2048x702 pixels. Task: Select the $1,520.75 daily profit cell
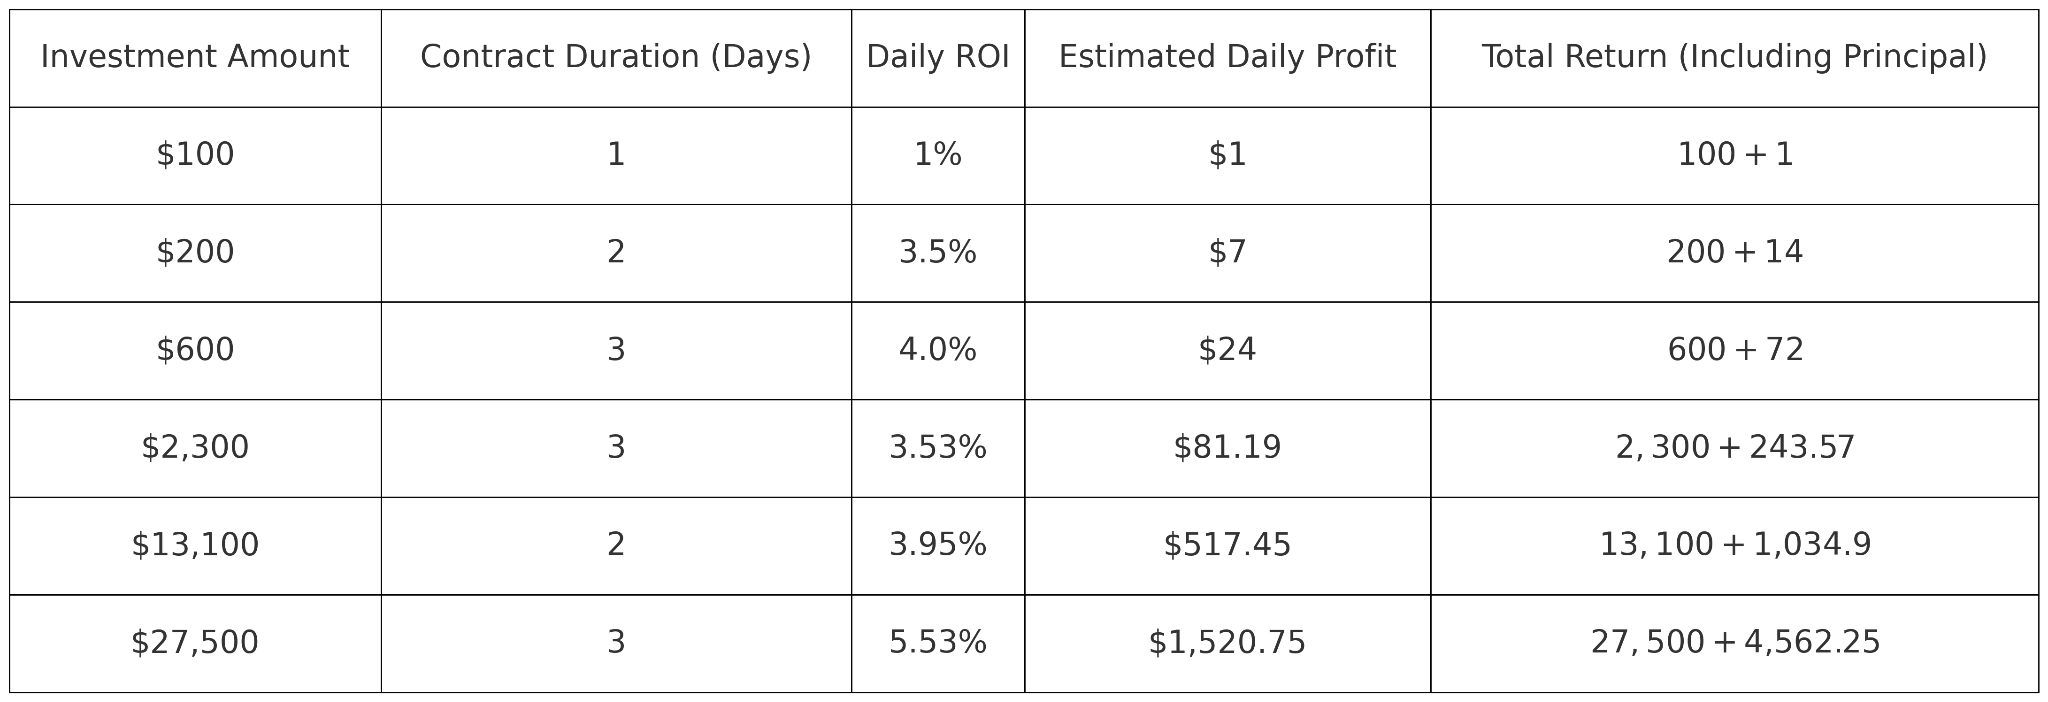pos(1227,642)
